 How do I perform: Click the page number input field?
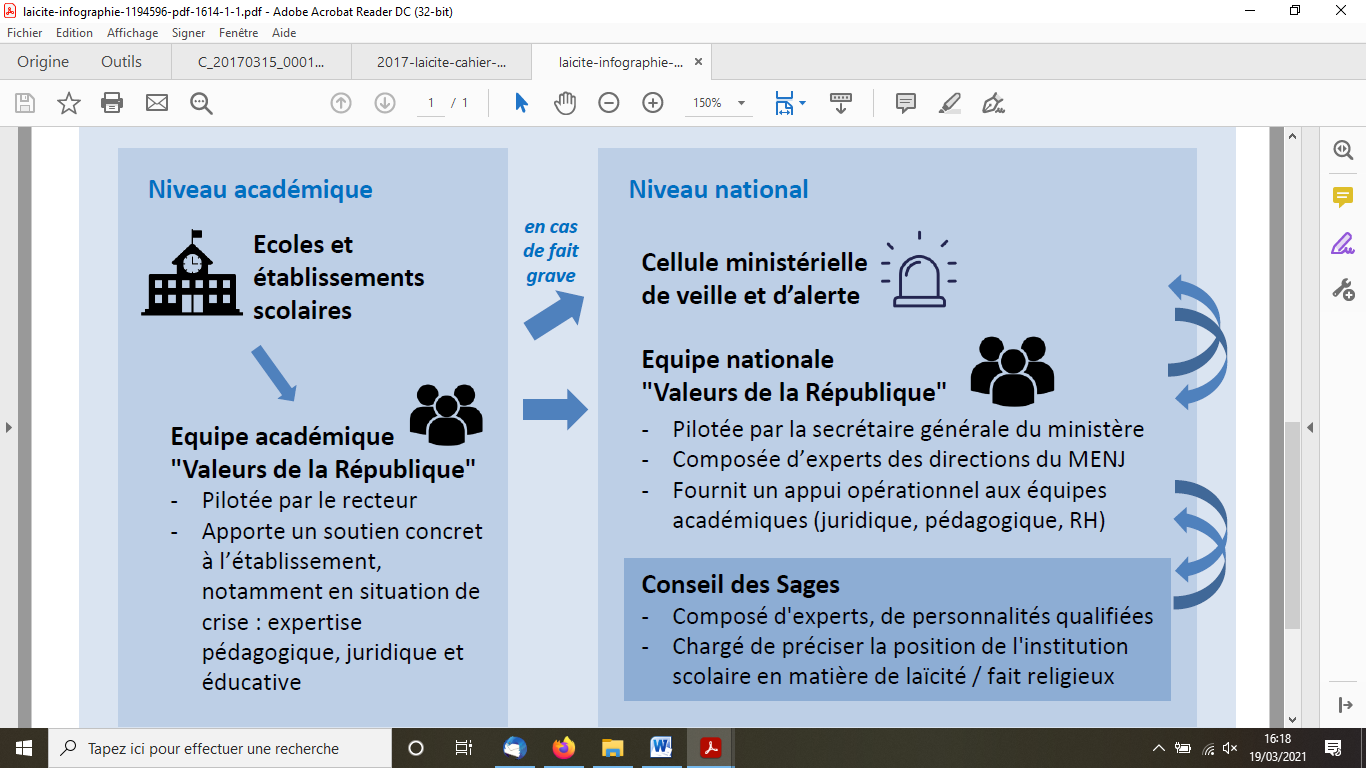pyautogui.click(x=431, y=103)
